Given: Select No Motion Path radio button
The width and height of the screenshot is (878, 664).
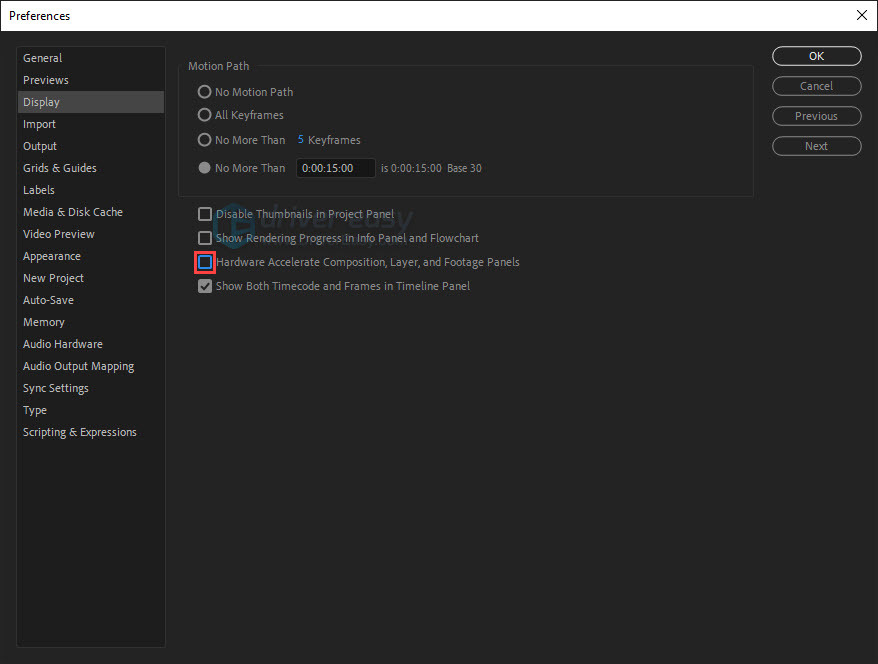Looking at the screenshot, I should 205,92.
